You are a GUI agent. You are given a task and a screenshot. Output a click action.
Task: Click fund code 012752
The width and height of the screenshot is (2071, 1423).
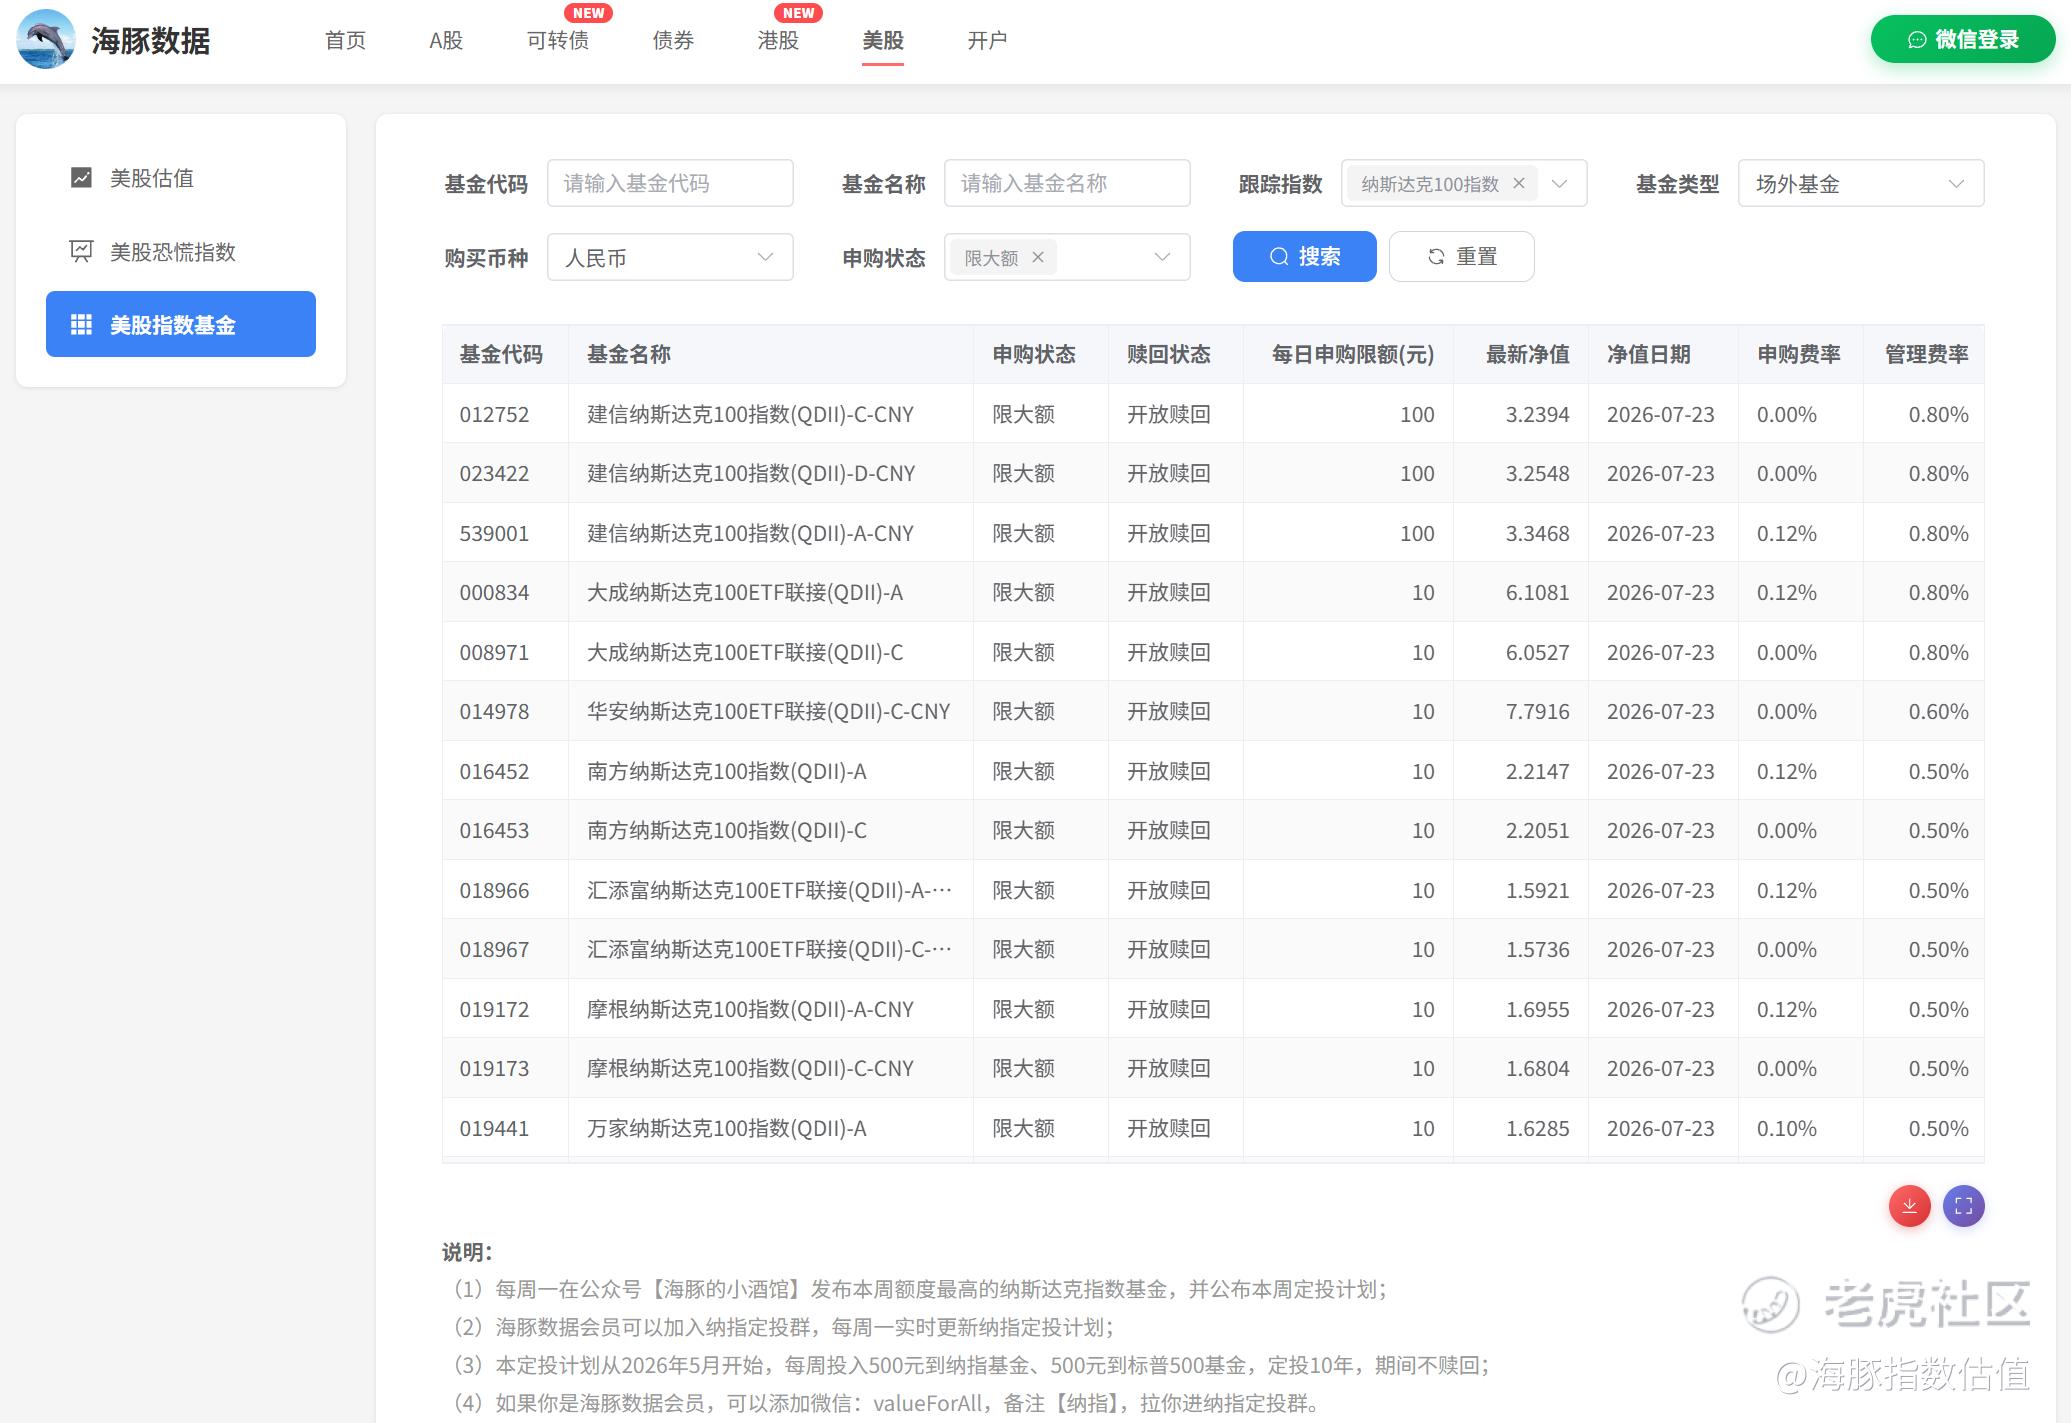pyautogui.click(x=494, y=414)
